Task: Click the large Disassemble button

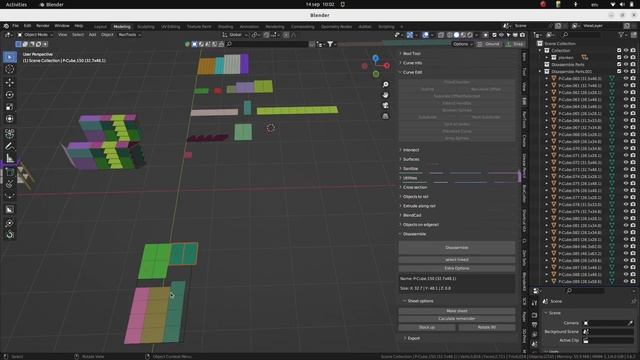Action: click(457, 248)
